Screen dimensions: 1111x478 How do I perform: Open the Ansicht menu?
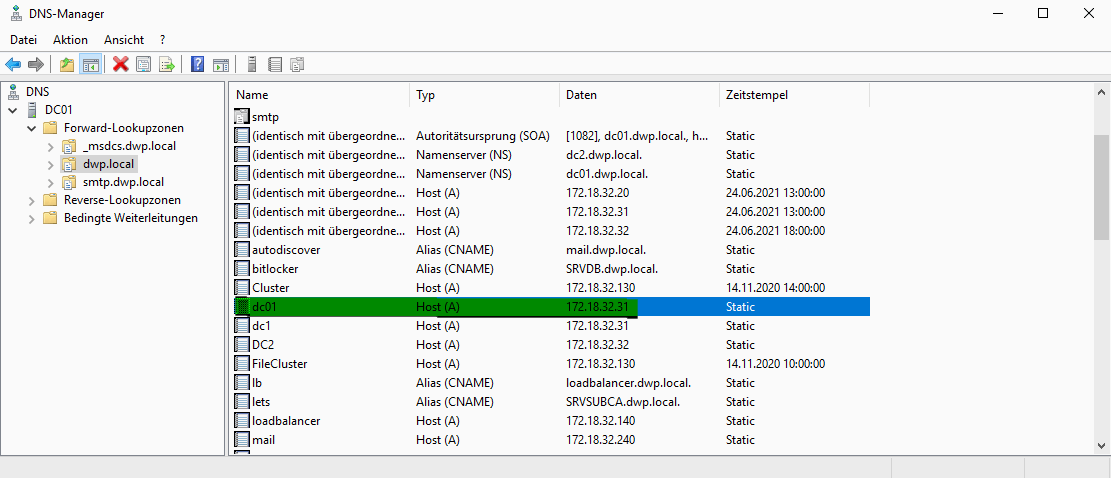coord(124,39)
